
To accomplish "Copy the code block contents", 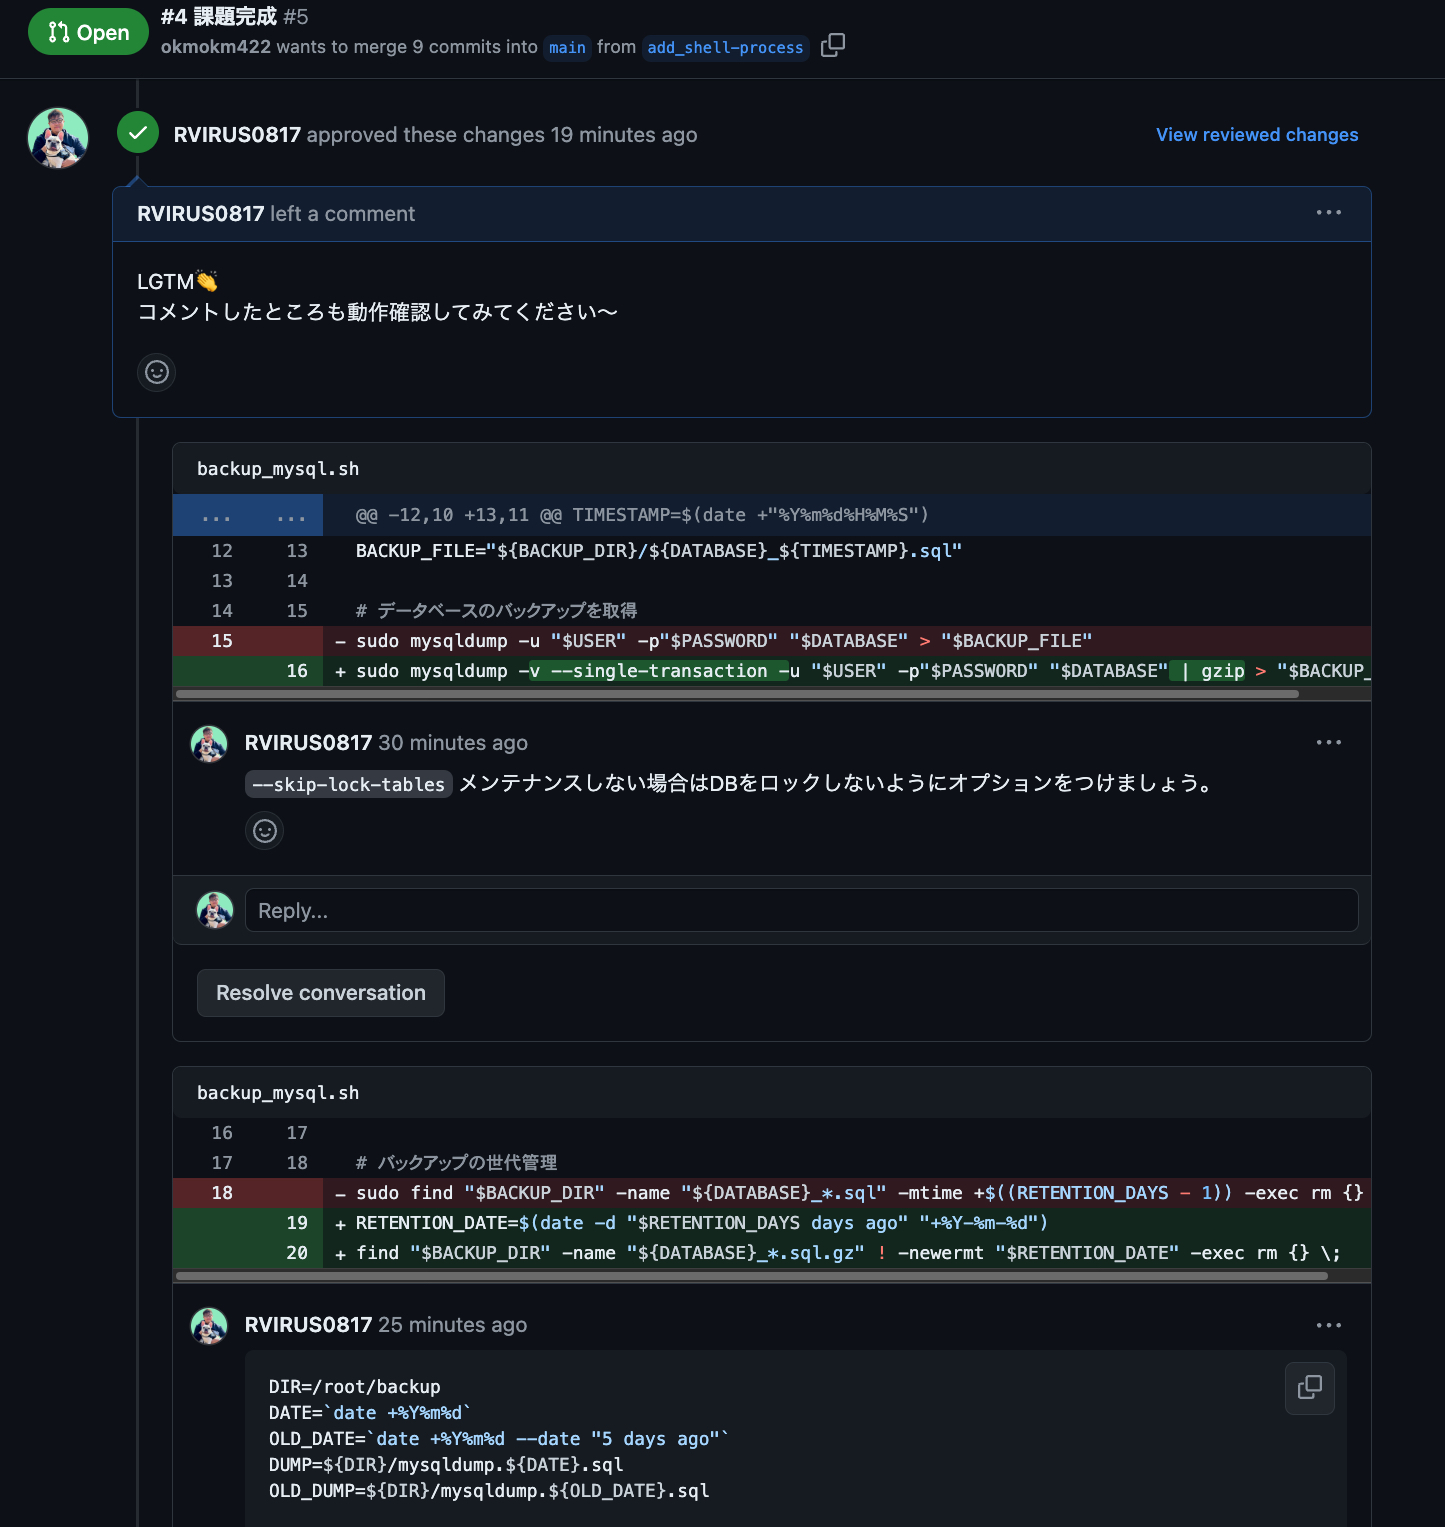I will (1309, 1388).
